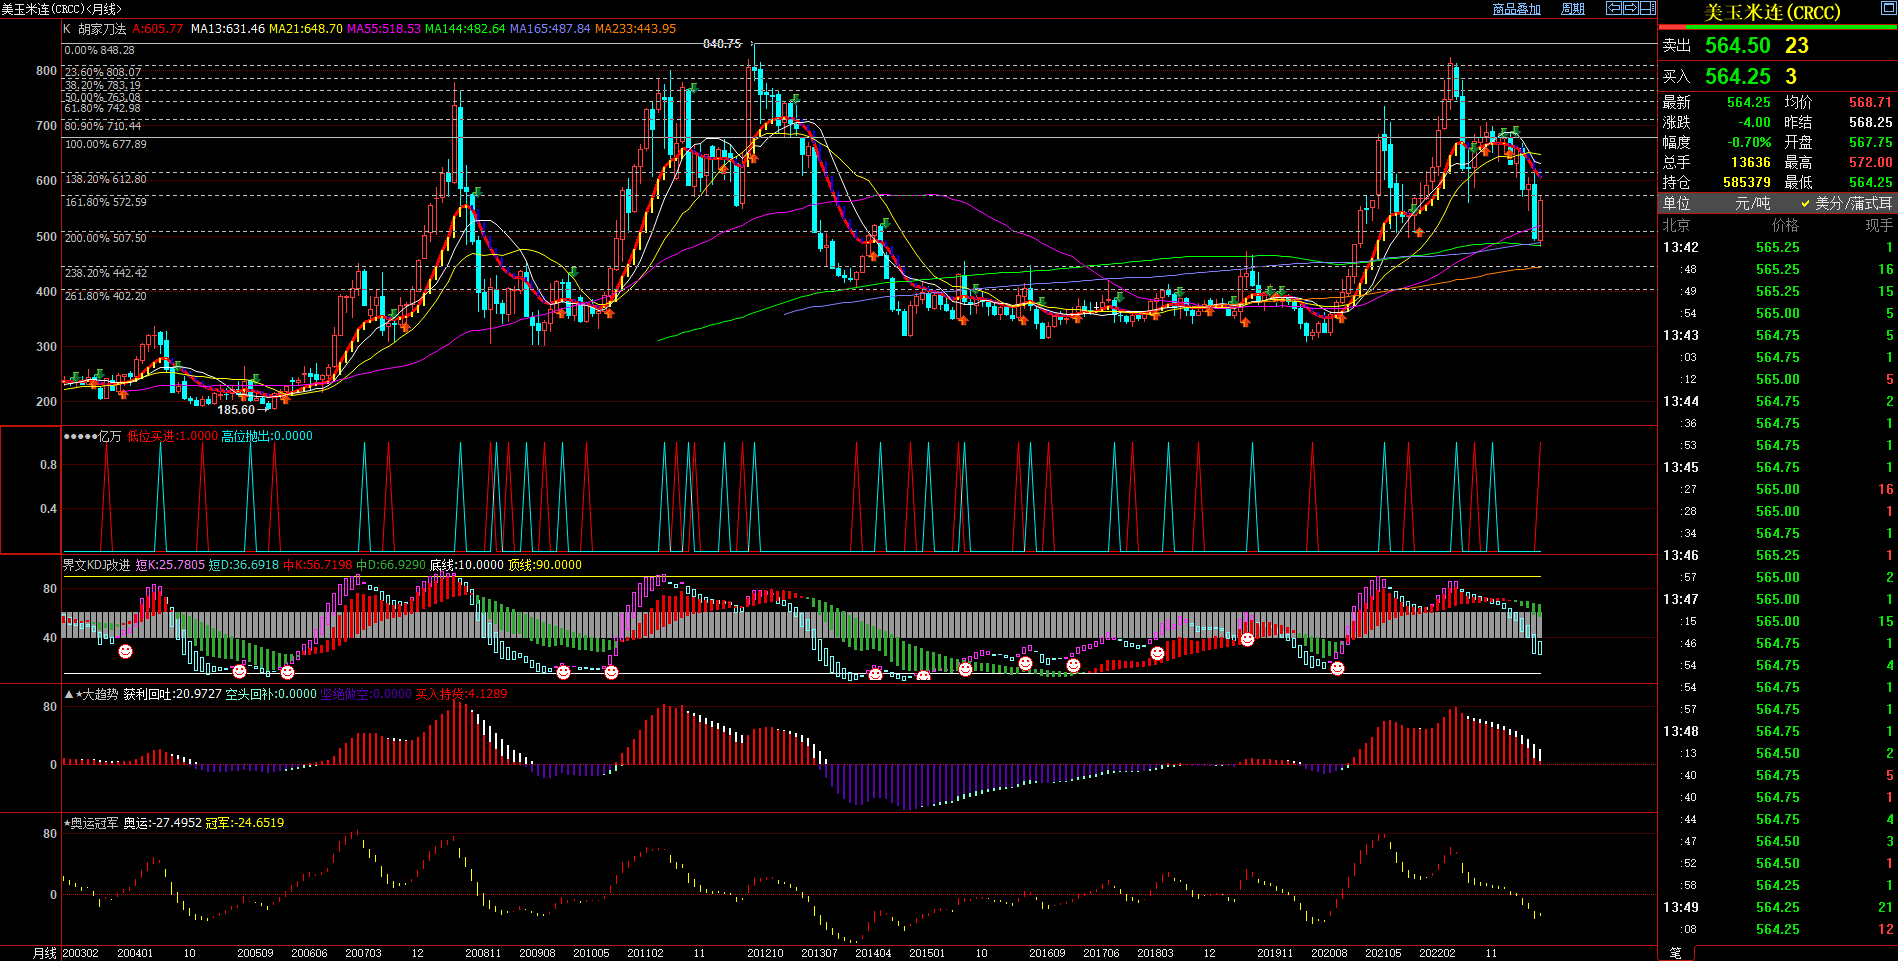Open the 商品叠加 overlay menu
Viewport: 1898px width, 961px height.
click(1516, 9)
